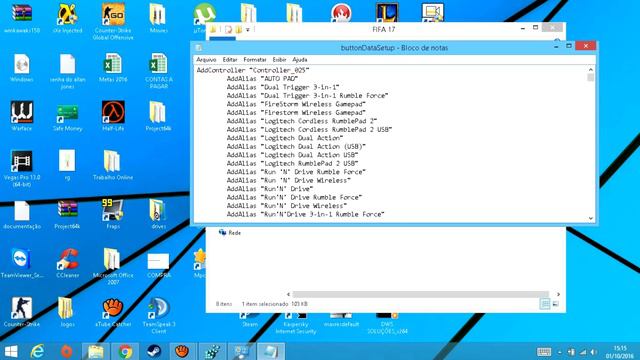Launch TeamSpeak 3 Client shortcut
640x360 pixels.
click(x=158, y=315)
